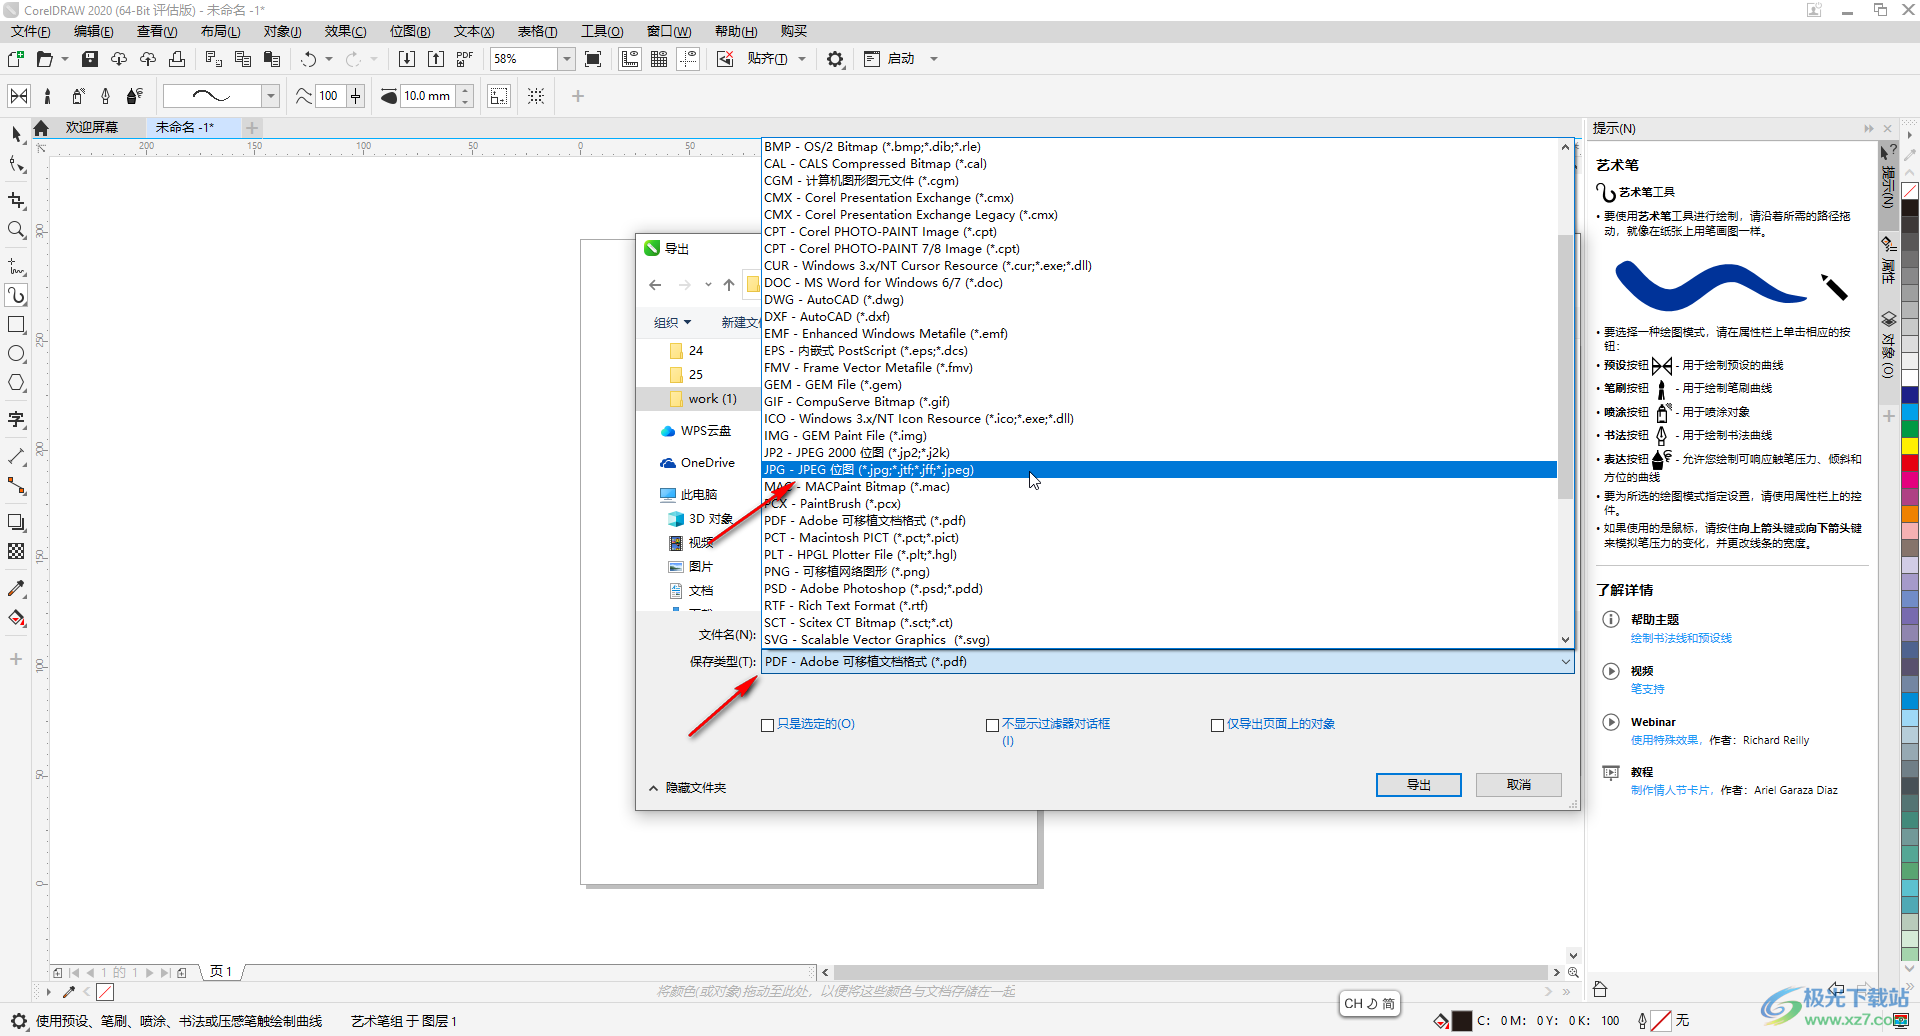Open the 组织 dropdown in export dialog
1920x1036 pixels.
pos(672,322)
